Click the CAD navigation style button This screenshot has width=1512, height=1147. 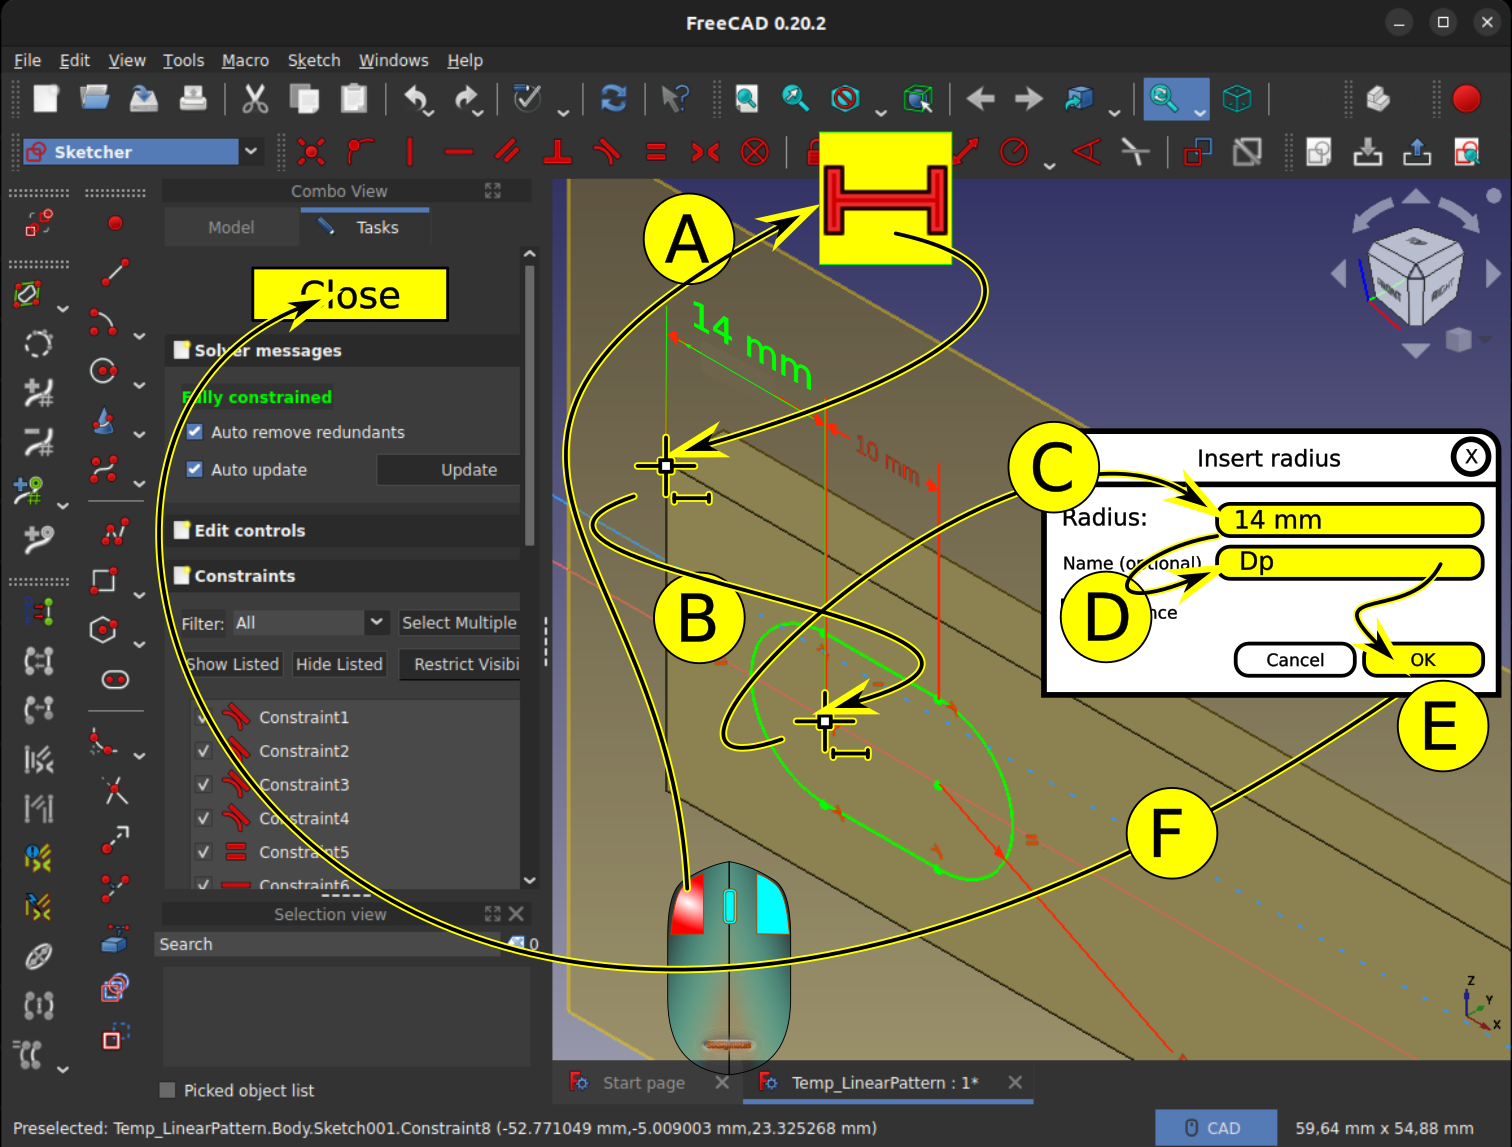tap(1215, 1128)
